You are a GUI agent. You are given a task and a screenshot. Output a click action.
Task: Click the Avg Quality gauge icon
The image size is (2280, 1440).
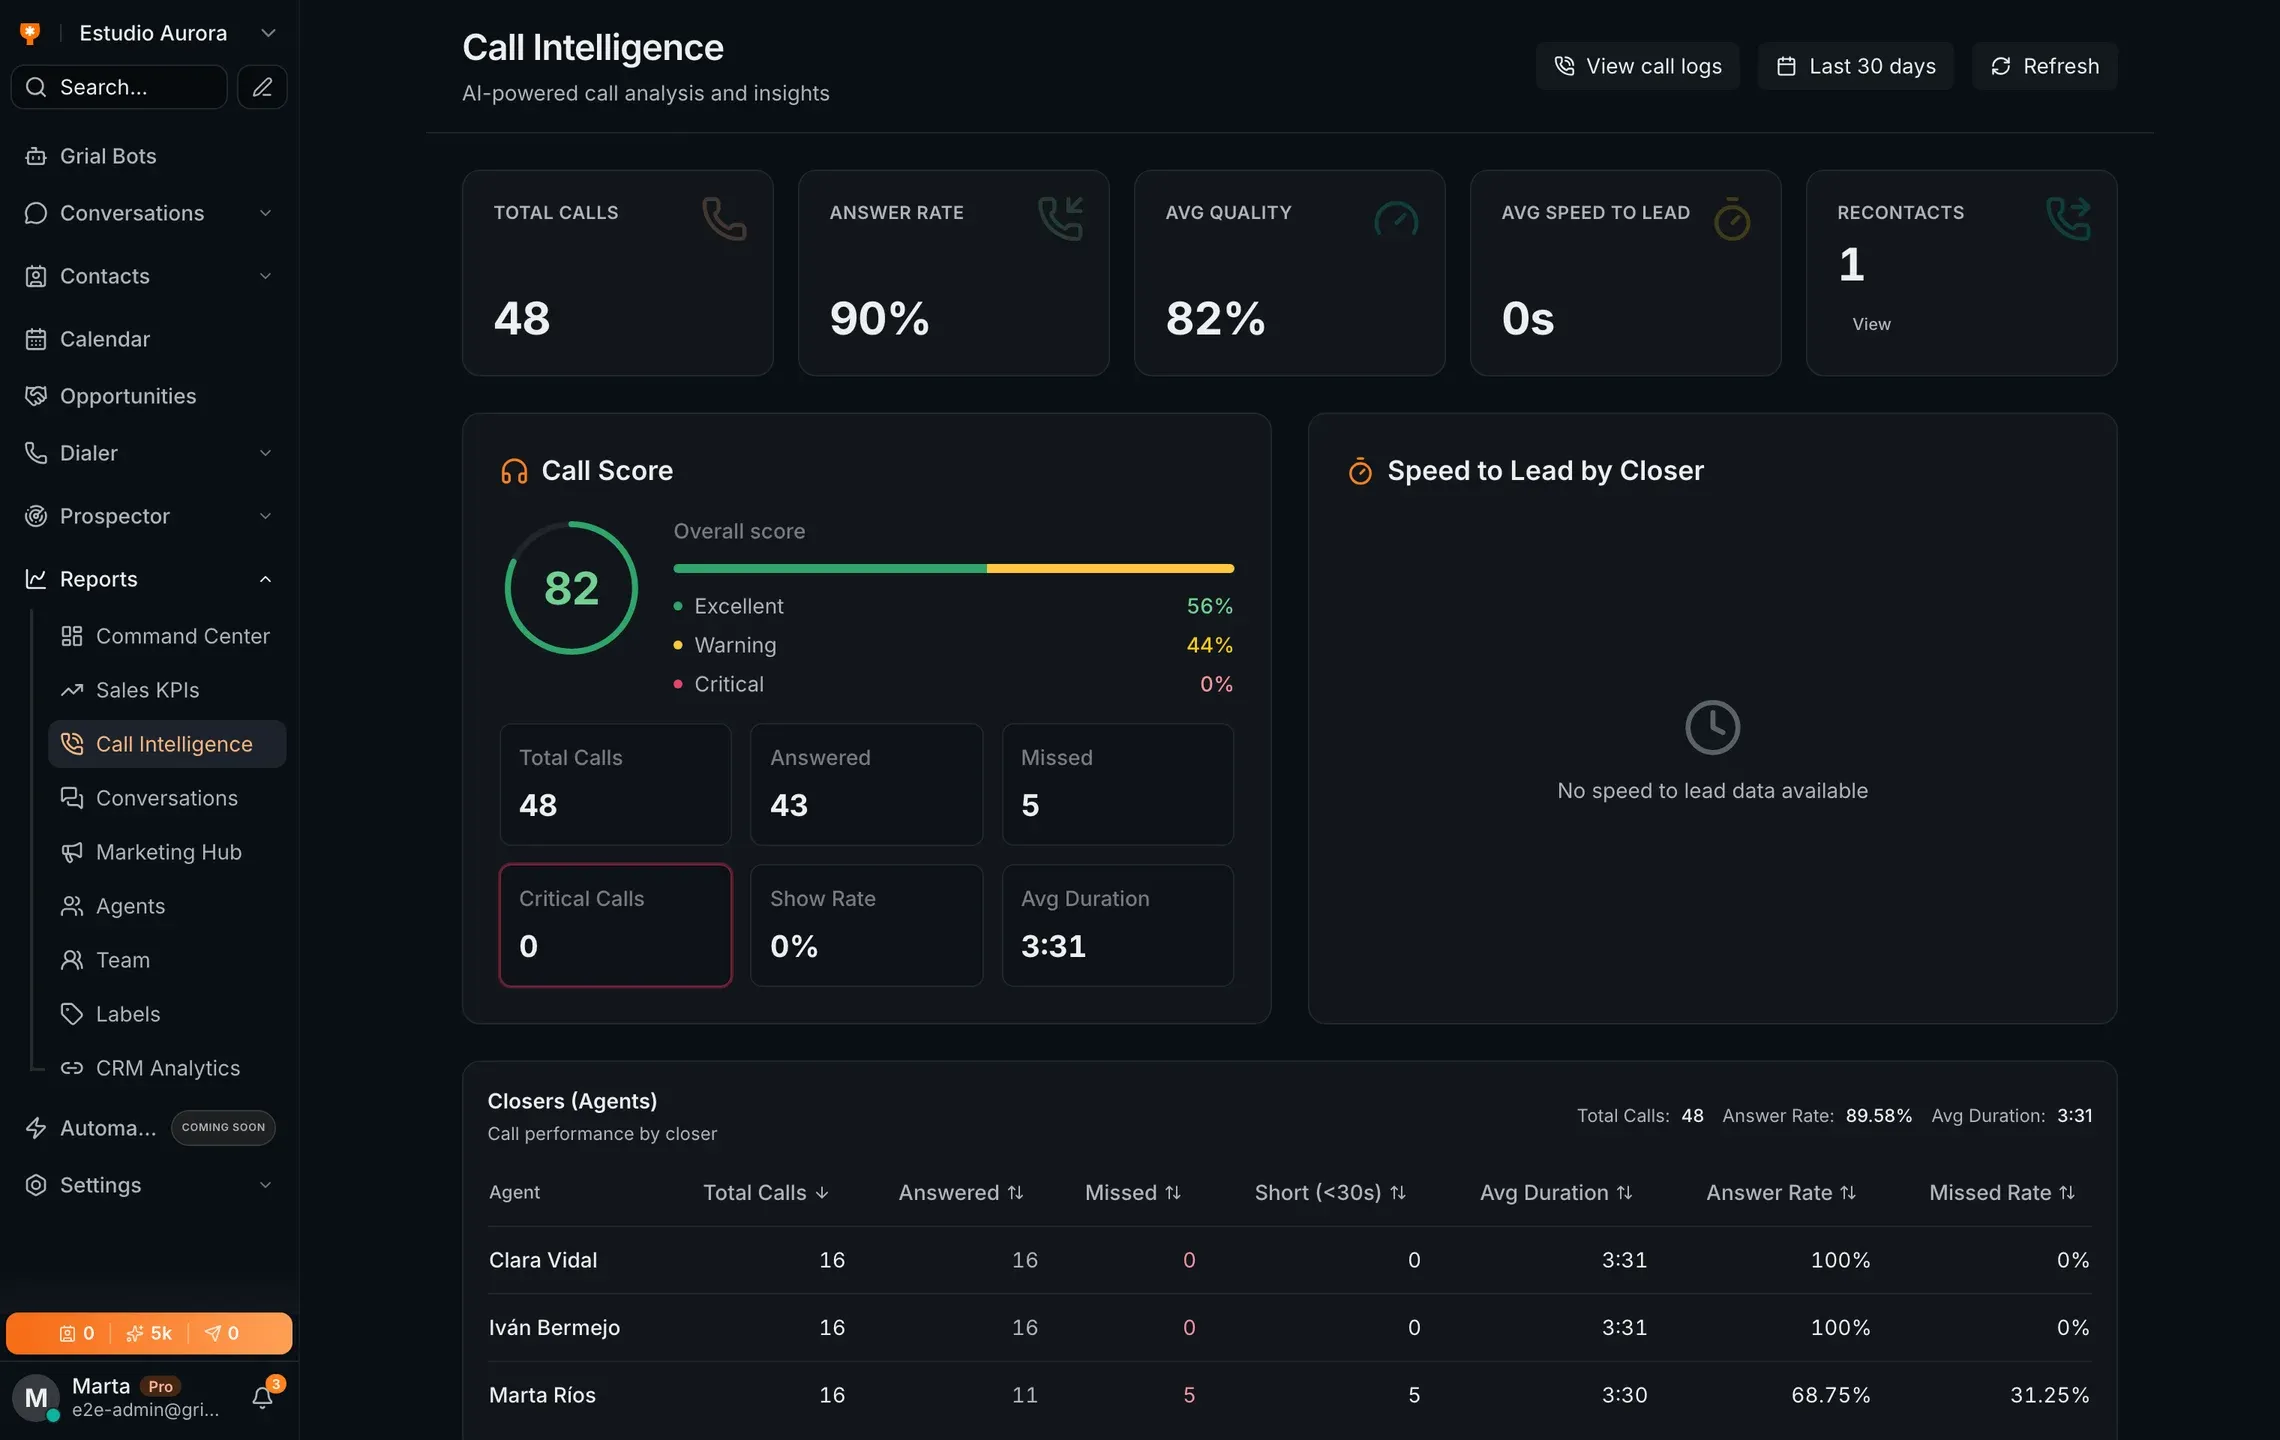(1396, 218)
